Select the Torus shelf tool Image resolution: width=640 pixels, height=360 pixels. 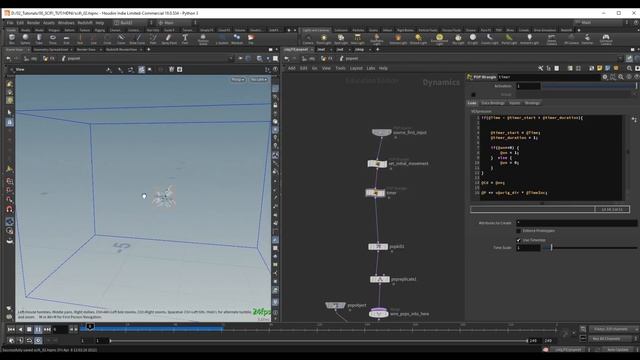[53, 39]
